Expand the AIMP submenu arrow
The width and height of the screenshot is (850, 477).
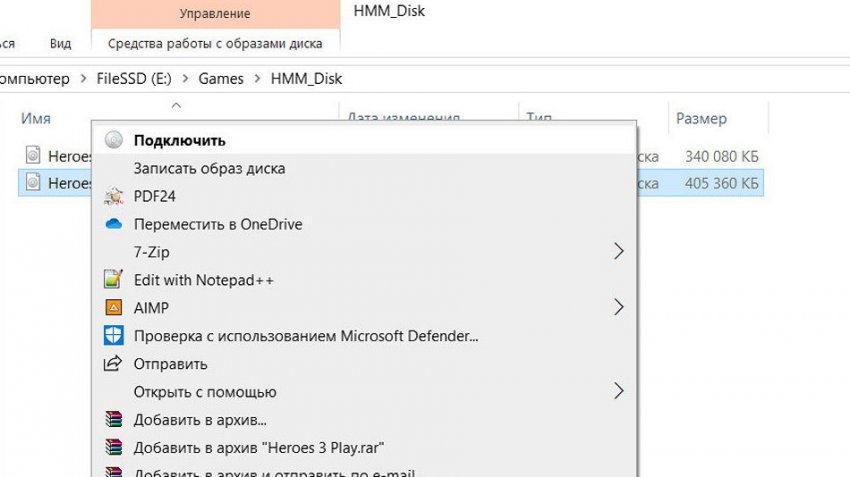click(618, 306)
